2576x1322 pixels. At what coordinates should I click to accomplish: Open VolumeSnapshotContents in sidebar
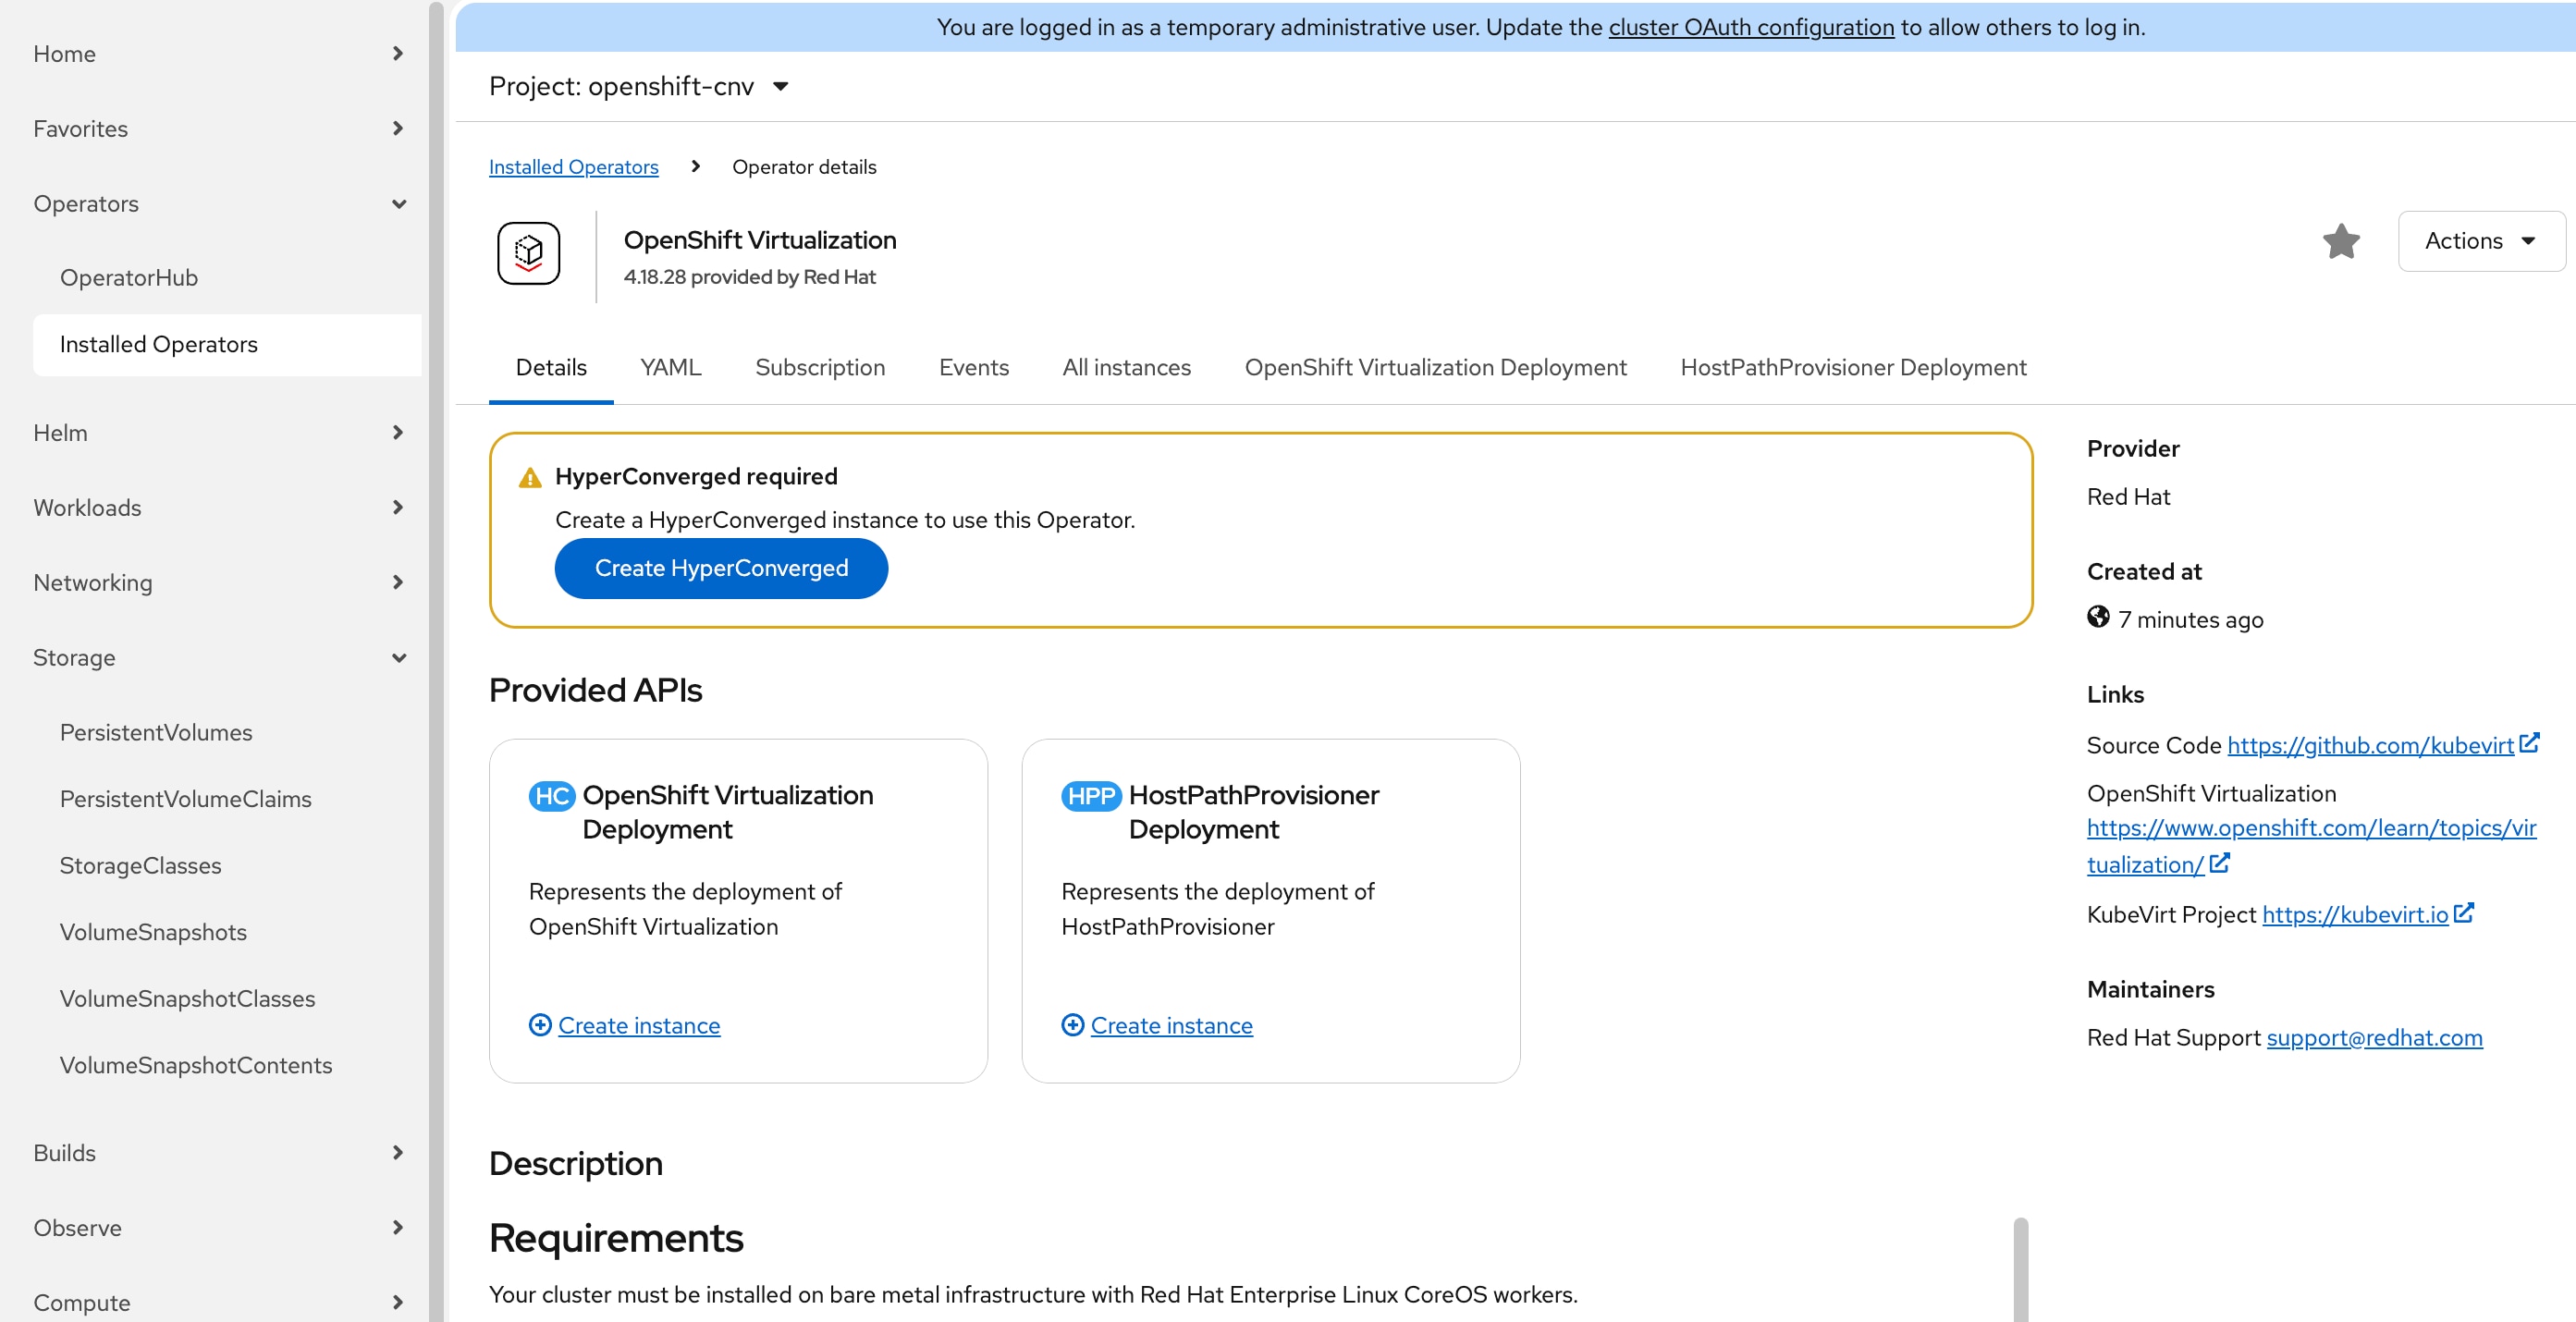coord(227,1066)
